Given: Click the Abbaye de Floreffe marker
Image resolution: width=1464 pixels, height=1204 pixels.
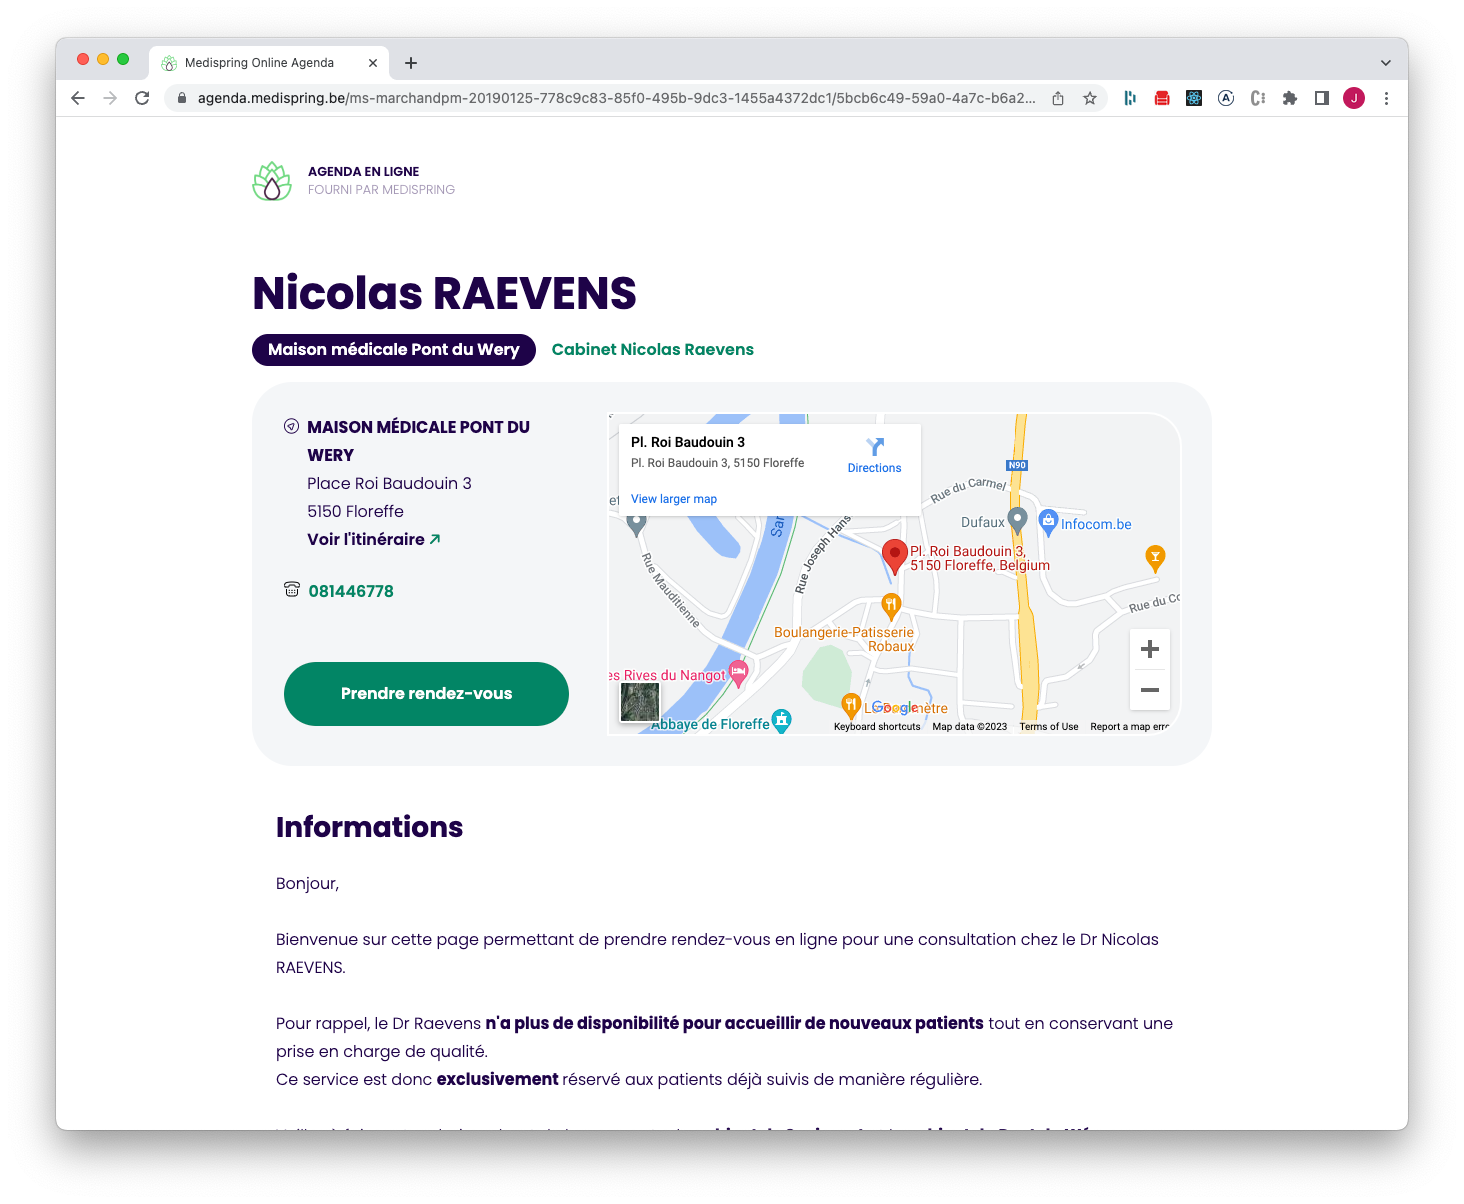Looking at the screenshot, I should coord(782,721).
